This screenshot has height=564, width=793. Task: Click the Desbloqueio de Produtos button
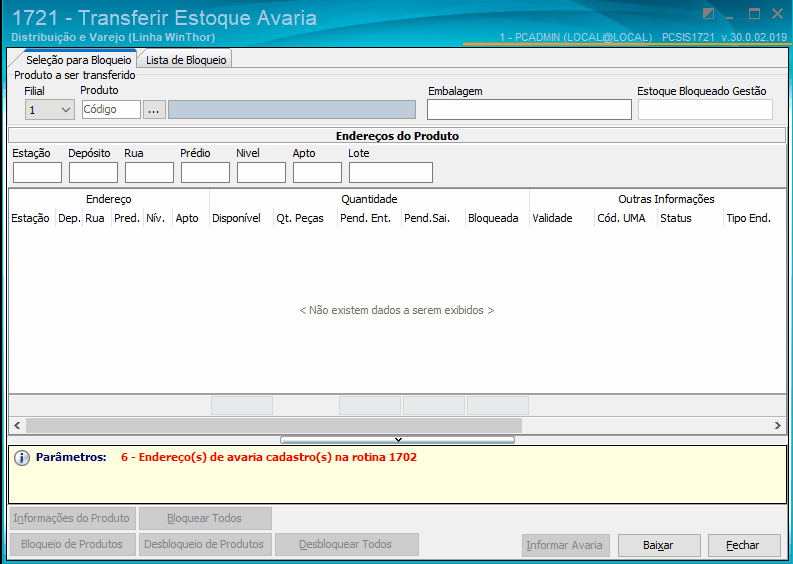(x=205, y=544)
